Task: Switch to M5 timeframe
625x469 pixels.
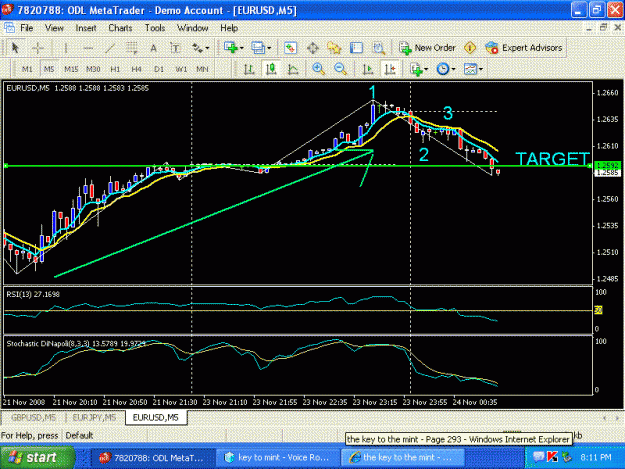Action: pyautogui.click(x=49, y=69)
